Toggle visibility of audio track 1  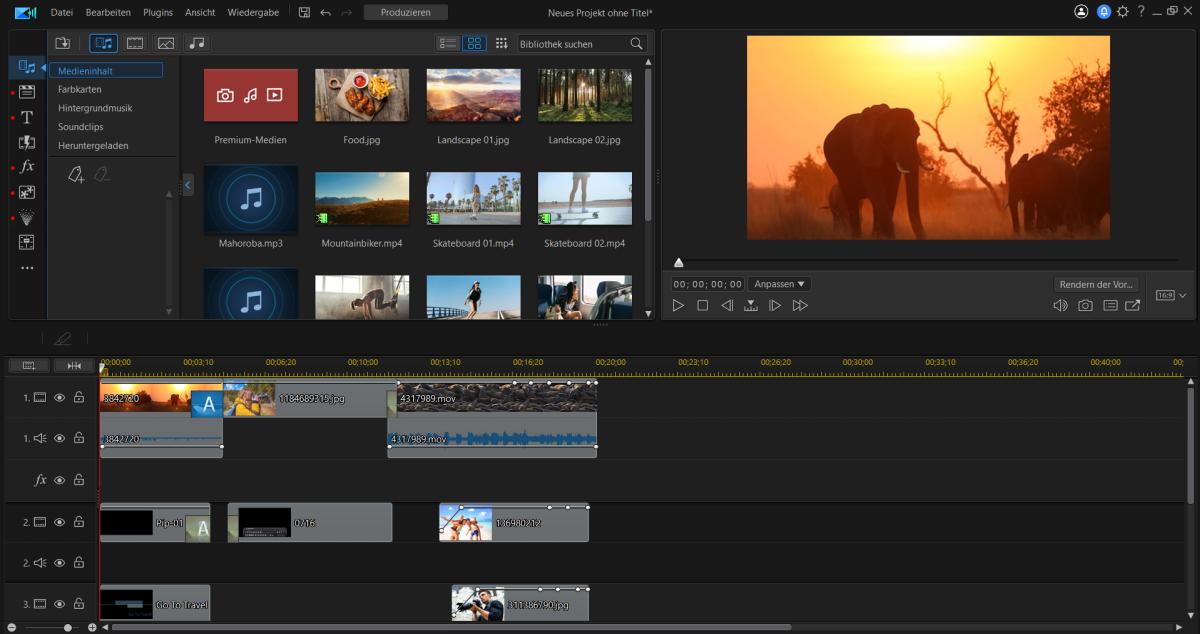59,438
